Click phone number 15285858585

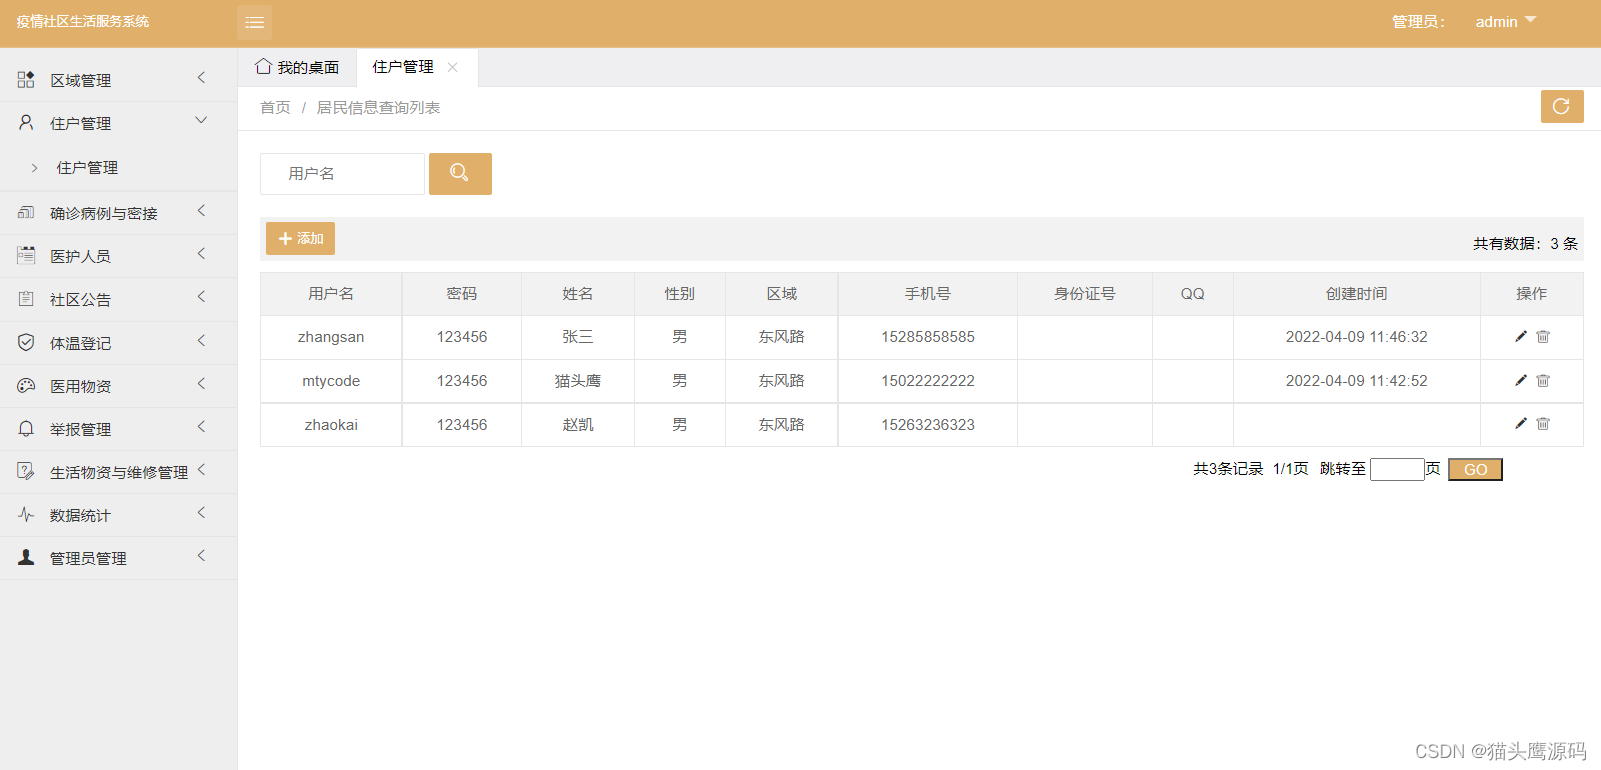928,337
